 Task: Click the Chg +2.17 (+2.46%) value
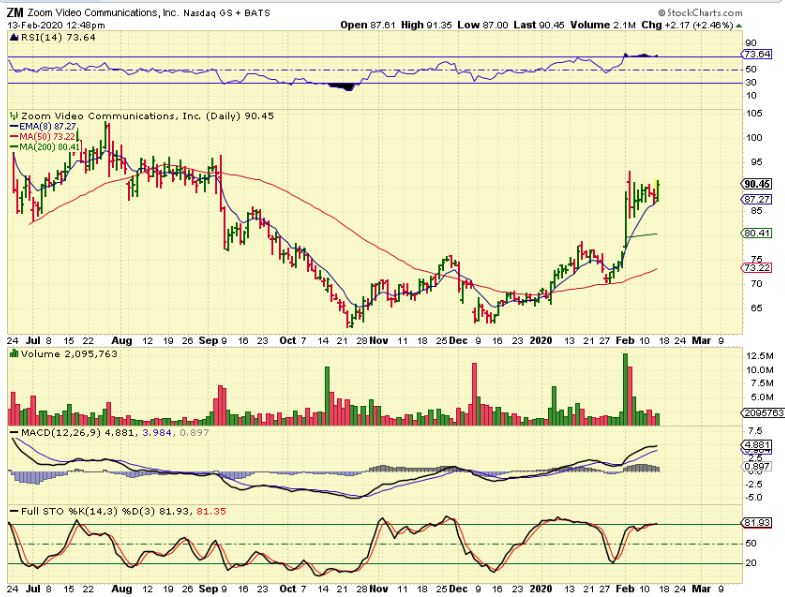point(687,25)
